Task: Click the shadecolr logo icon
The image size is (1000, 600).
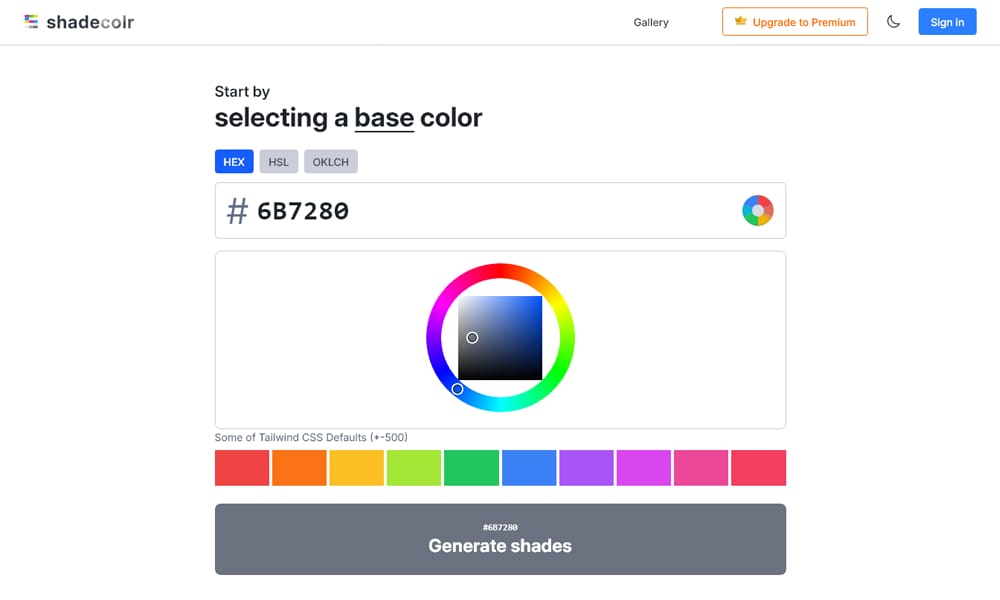Action: [x=32, y=22]
